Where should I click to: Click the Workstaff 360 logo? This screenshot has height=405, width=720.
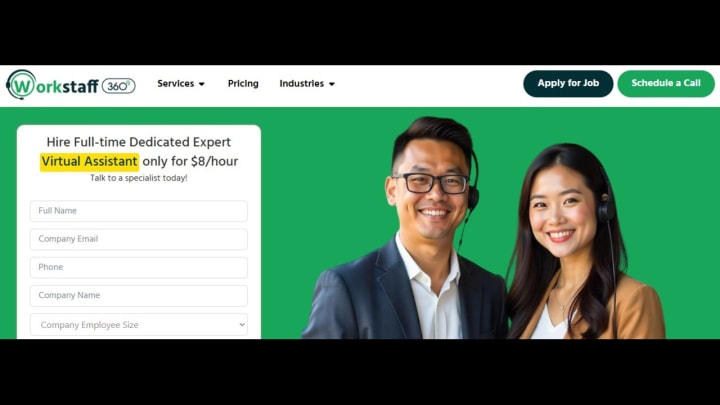[x=71, y=84]
